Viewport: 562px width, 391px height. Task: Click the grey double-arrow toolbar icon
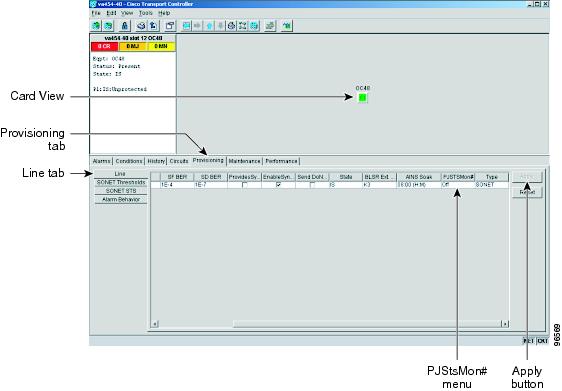click(x=270, y=25)
